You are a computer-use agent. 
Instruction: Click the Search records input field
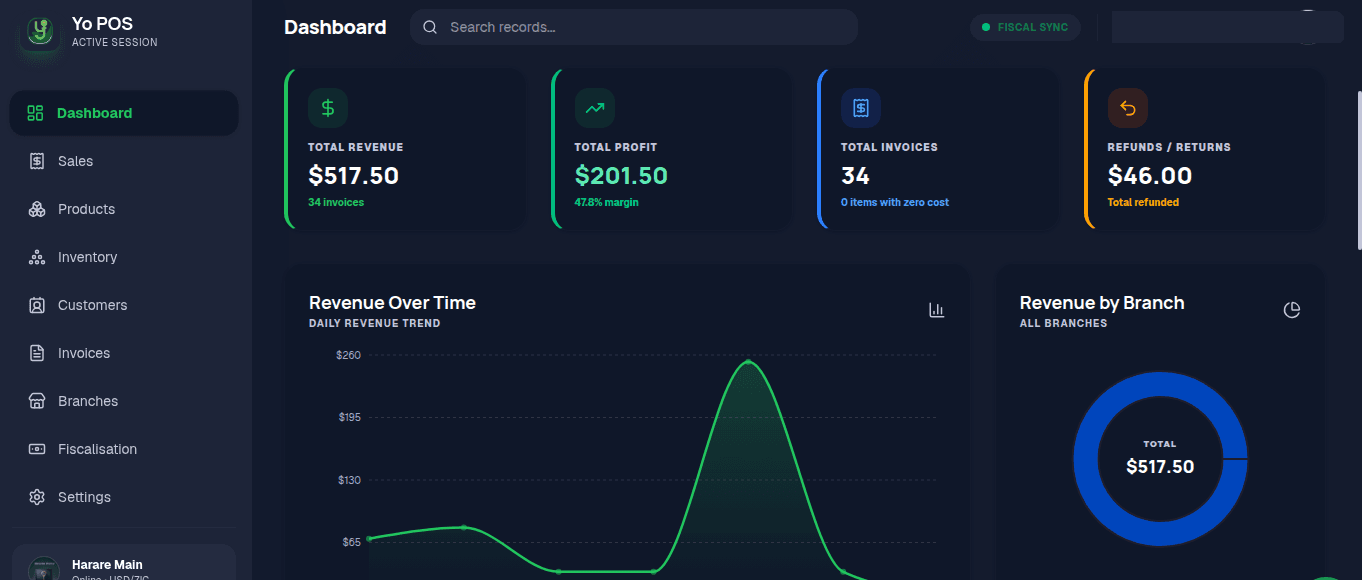coord(634,27)
